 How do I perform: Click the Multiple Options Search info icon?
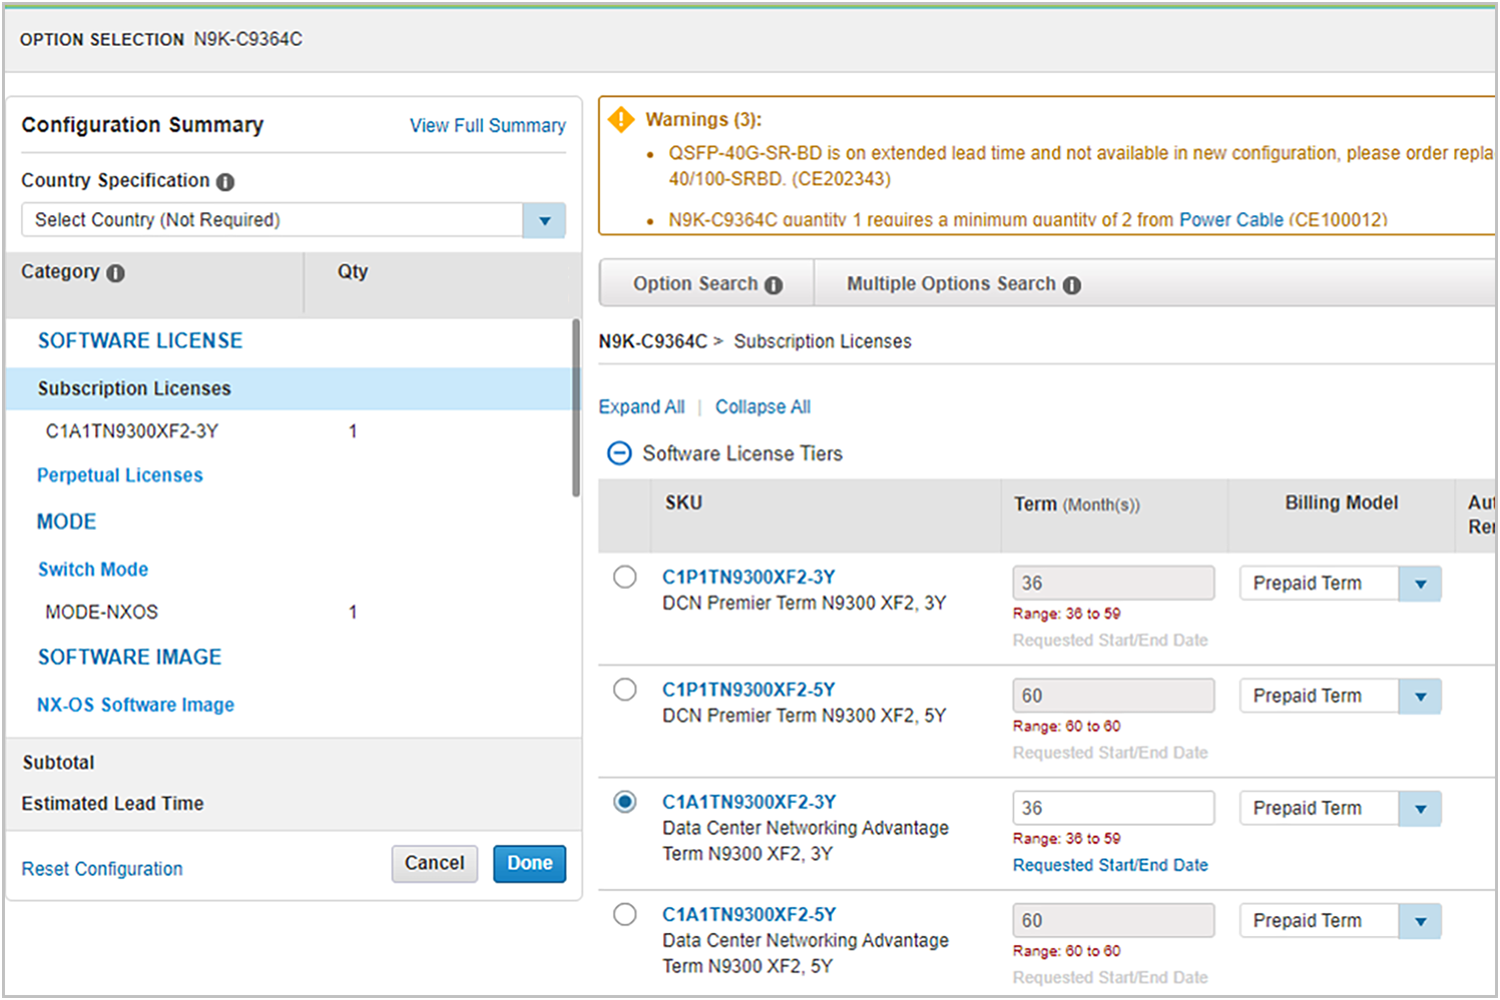pyautogui.click(x=1072, y=285)
